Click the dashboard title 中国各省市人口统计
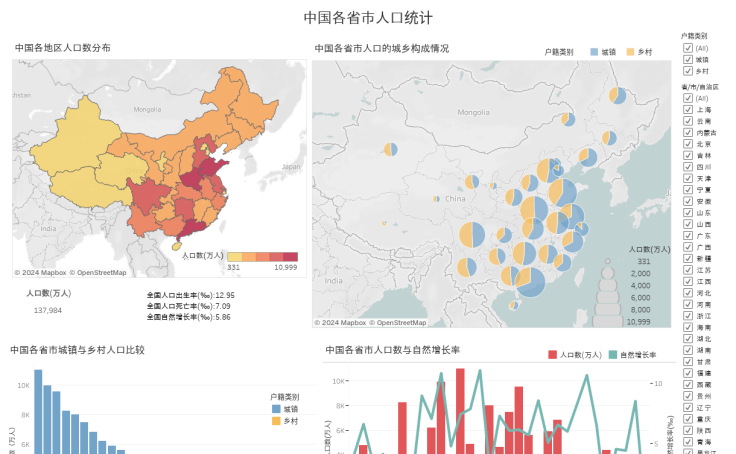Image resolution: width=736 pixels, height=454 pixels. tap(368, 18)
